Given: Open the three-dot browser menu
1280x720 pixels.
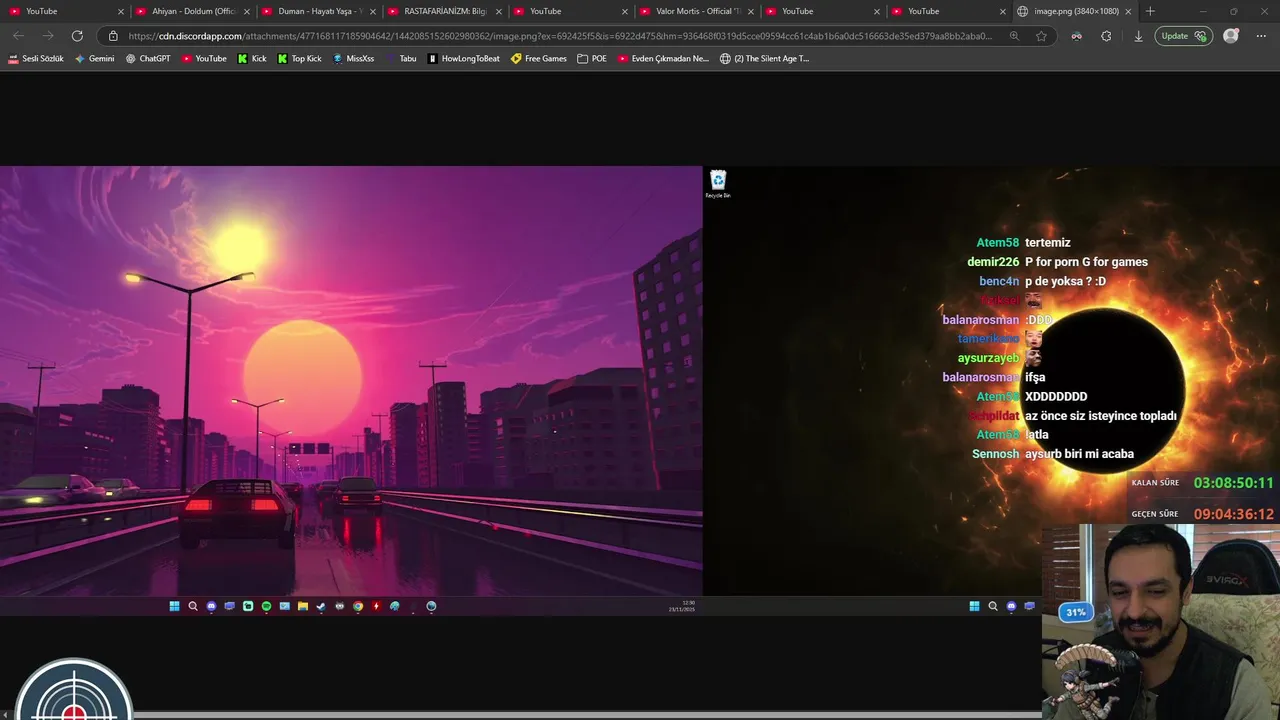Looking at the screenshot, I should point(1260,36).
